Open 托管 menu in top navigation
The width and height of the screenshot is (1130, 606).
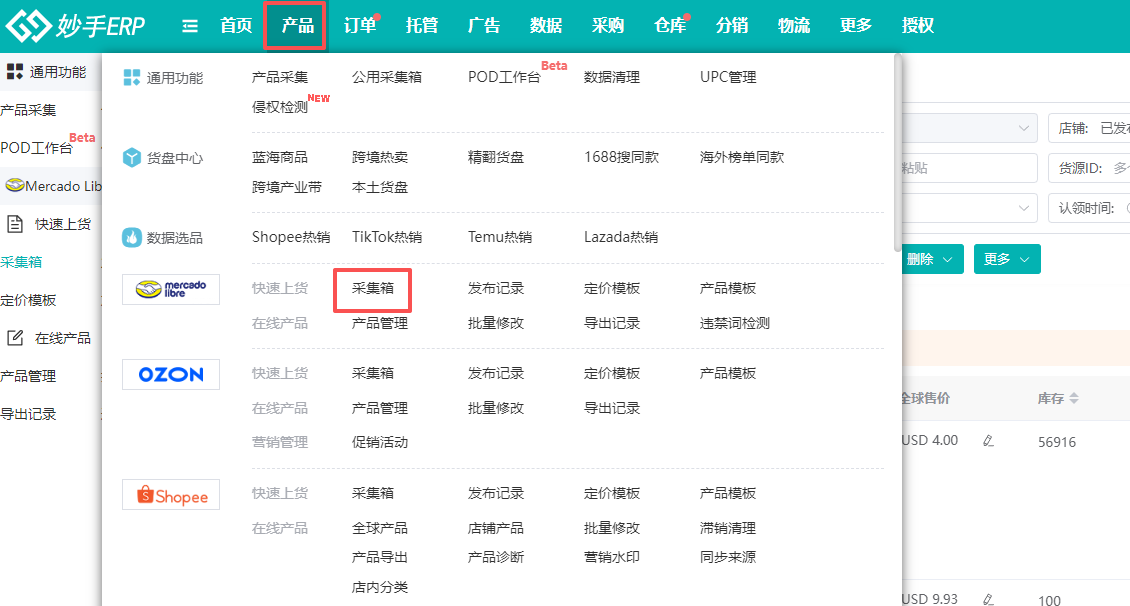422,26
